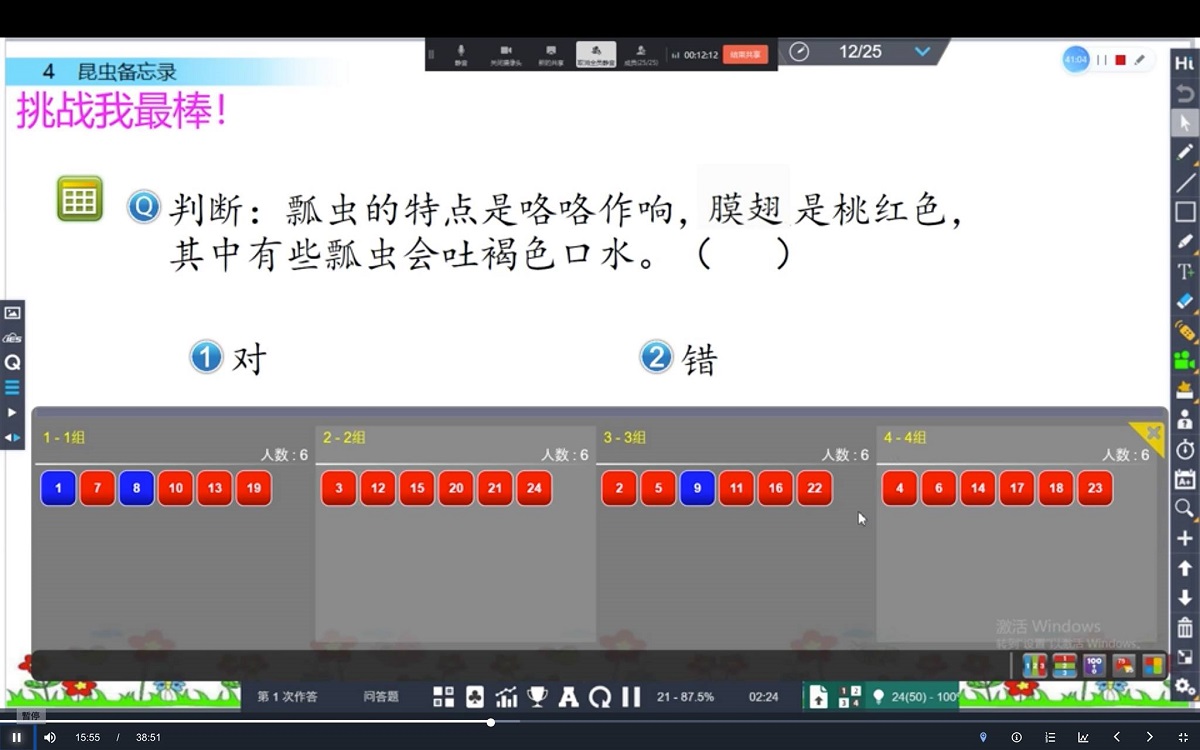Select answer option 1 对
The height and width of the screenshot is (750, 1200).
pos(207,357)
